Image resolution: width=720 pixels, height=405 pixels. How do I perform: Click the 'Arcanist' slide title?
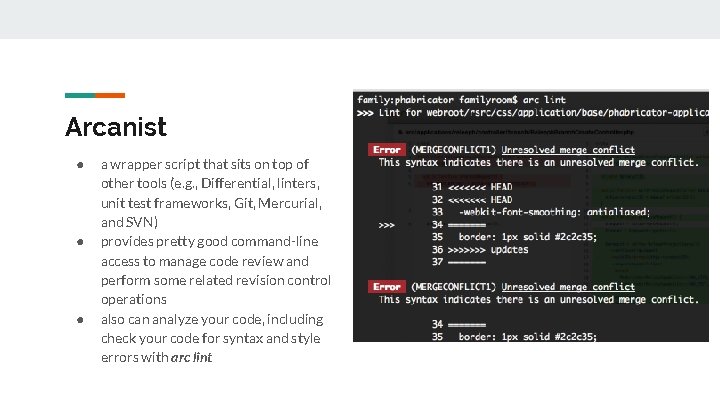pos(115,127)
